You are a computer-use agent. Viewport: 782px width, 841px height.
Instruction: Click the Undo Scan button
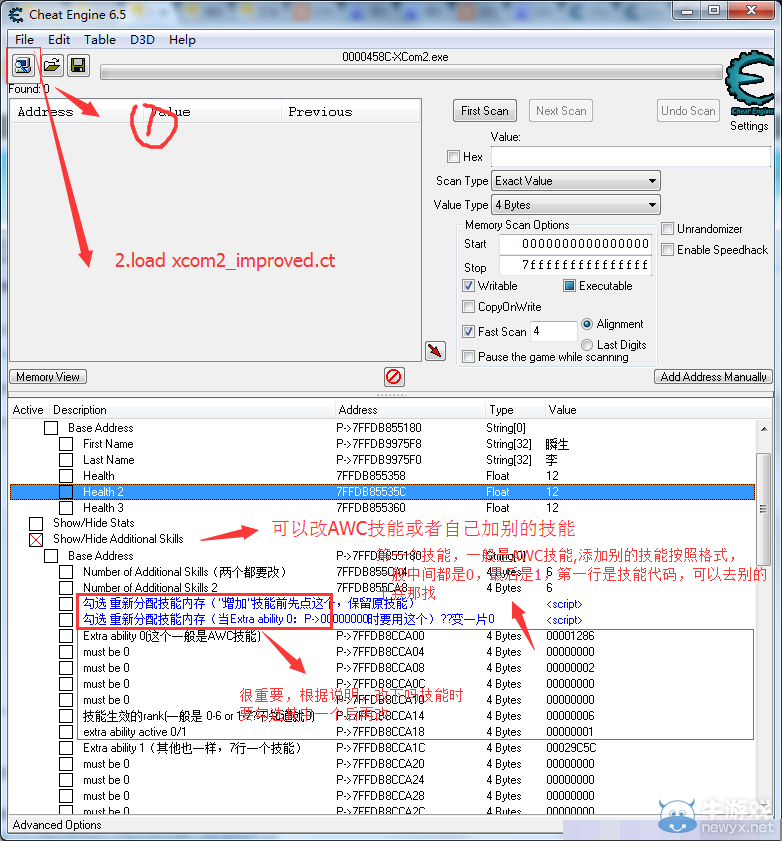[x=688, y=111]
